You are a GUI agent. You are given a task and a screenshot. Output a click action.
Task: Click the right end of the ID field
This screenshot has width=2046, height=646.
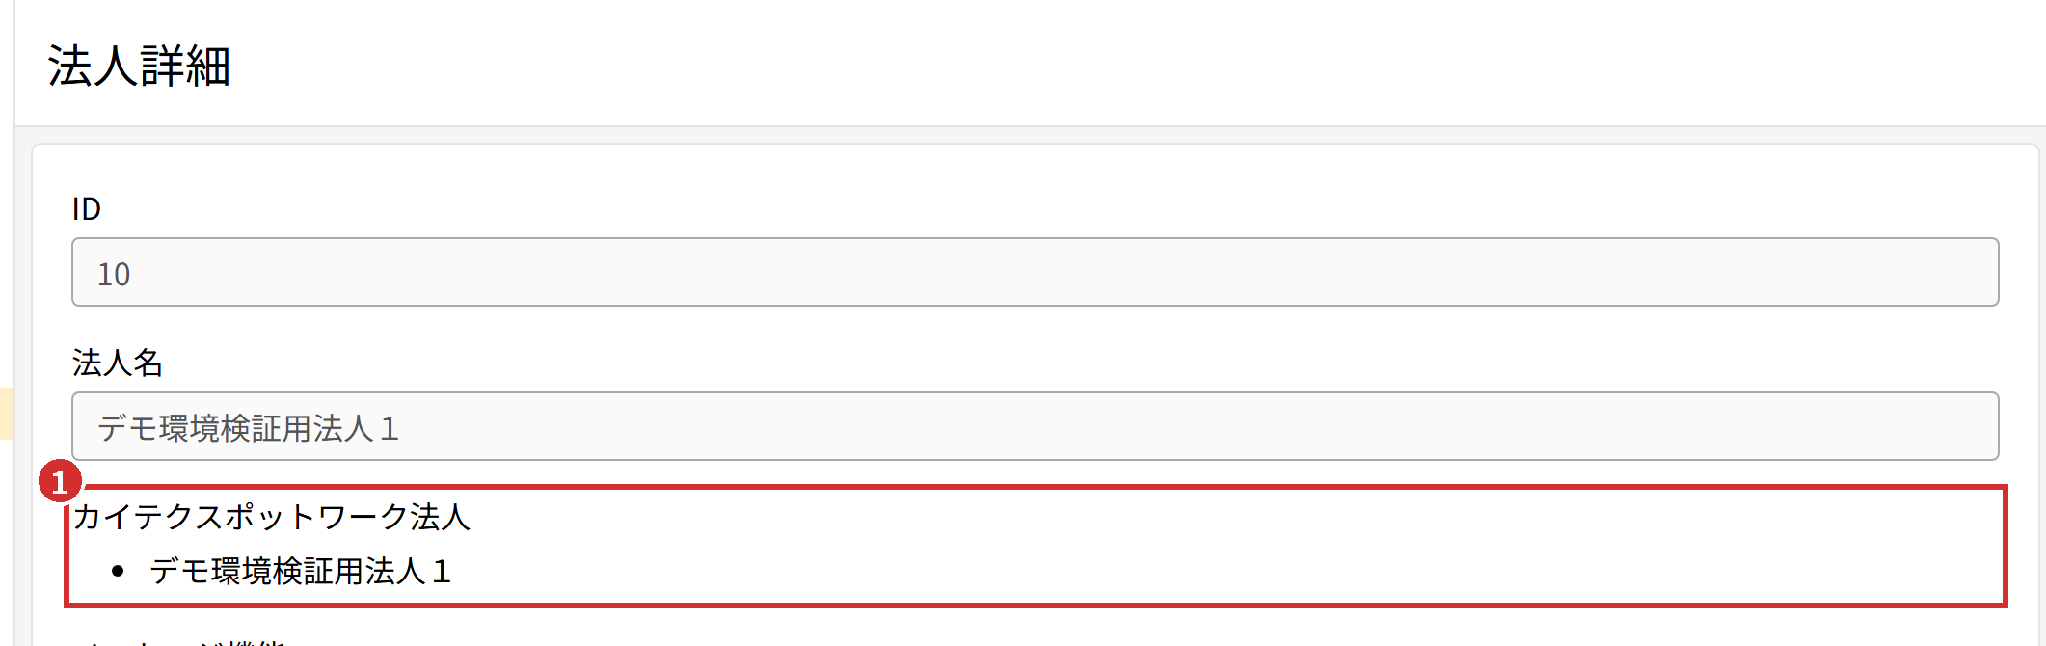click(x=1960, y=272)
